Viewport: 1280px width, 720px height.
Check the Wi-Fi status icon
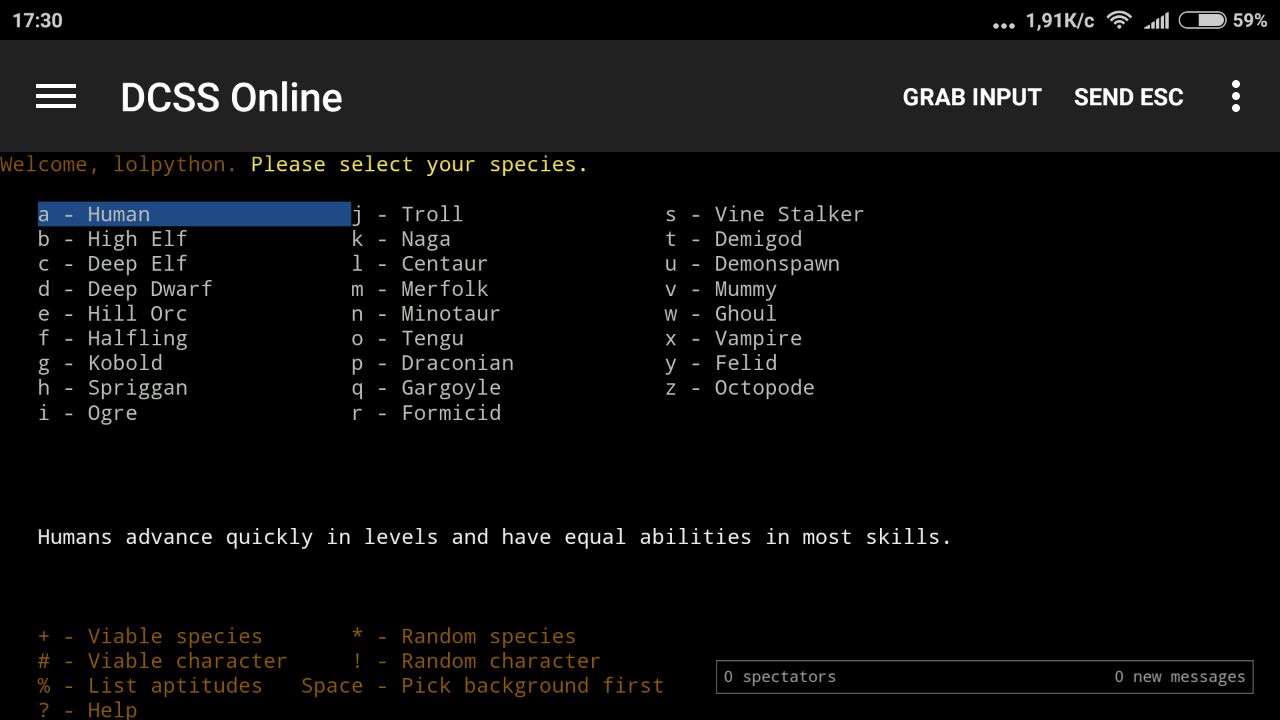[x=1119, y=20]
